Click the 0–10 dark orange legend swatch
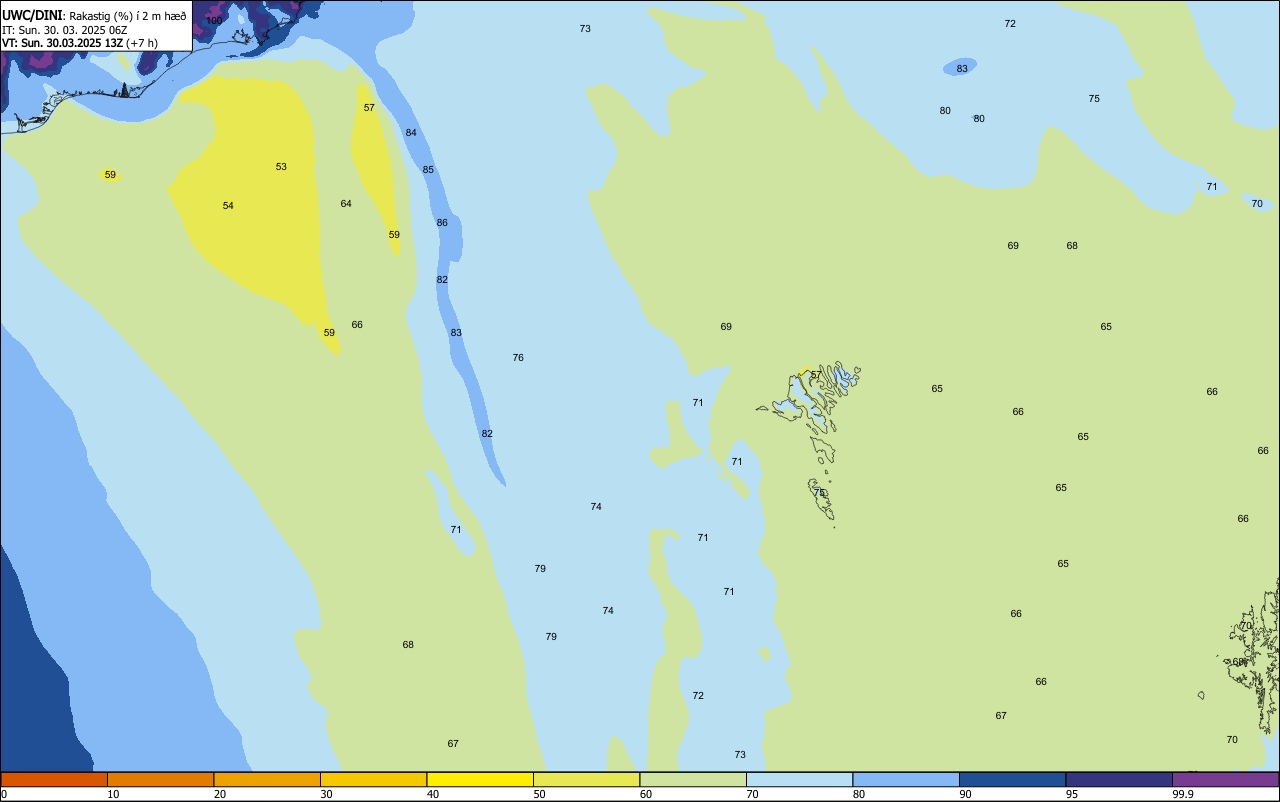The height and width of the screenshot is (802, 1280). [54, 779]
